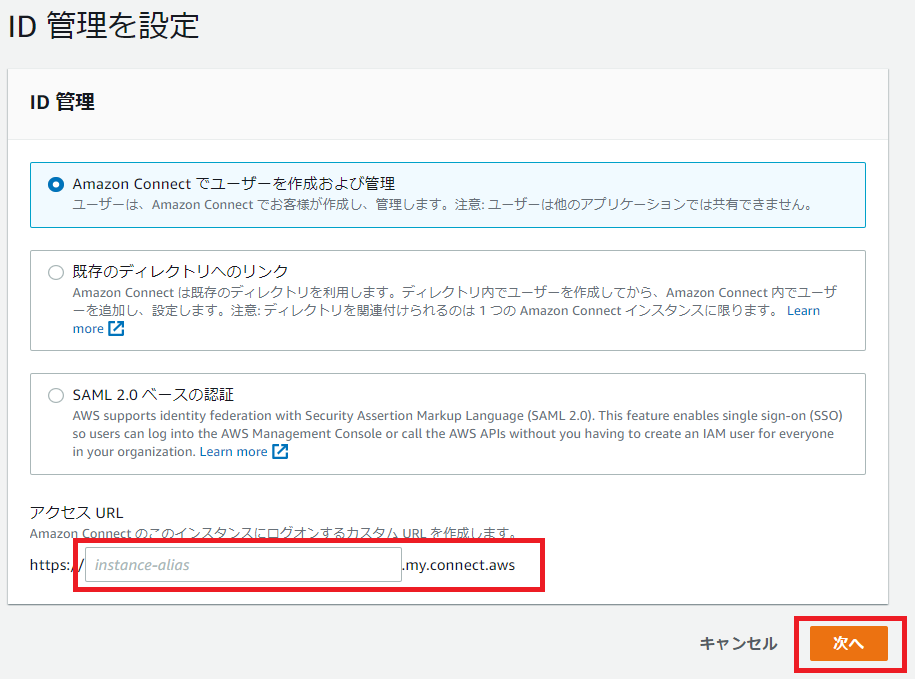Click the 次へ (Next) button

[x=848, y=643]
